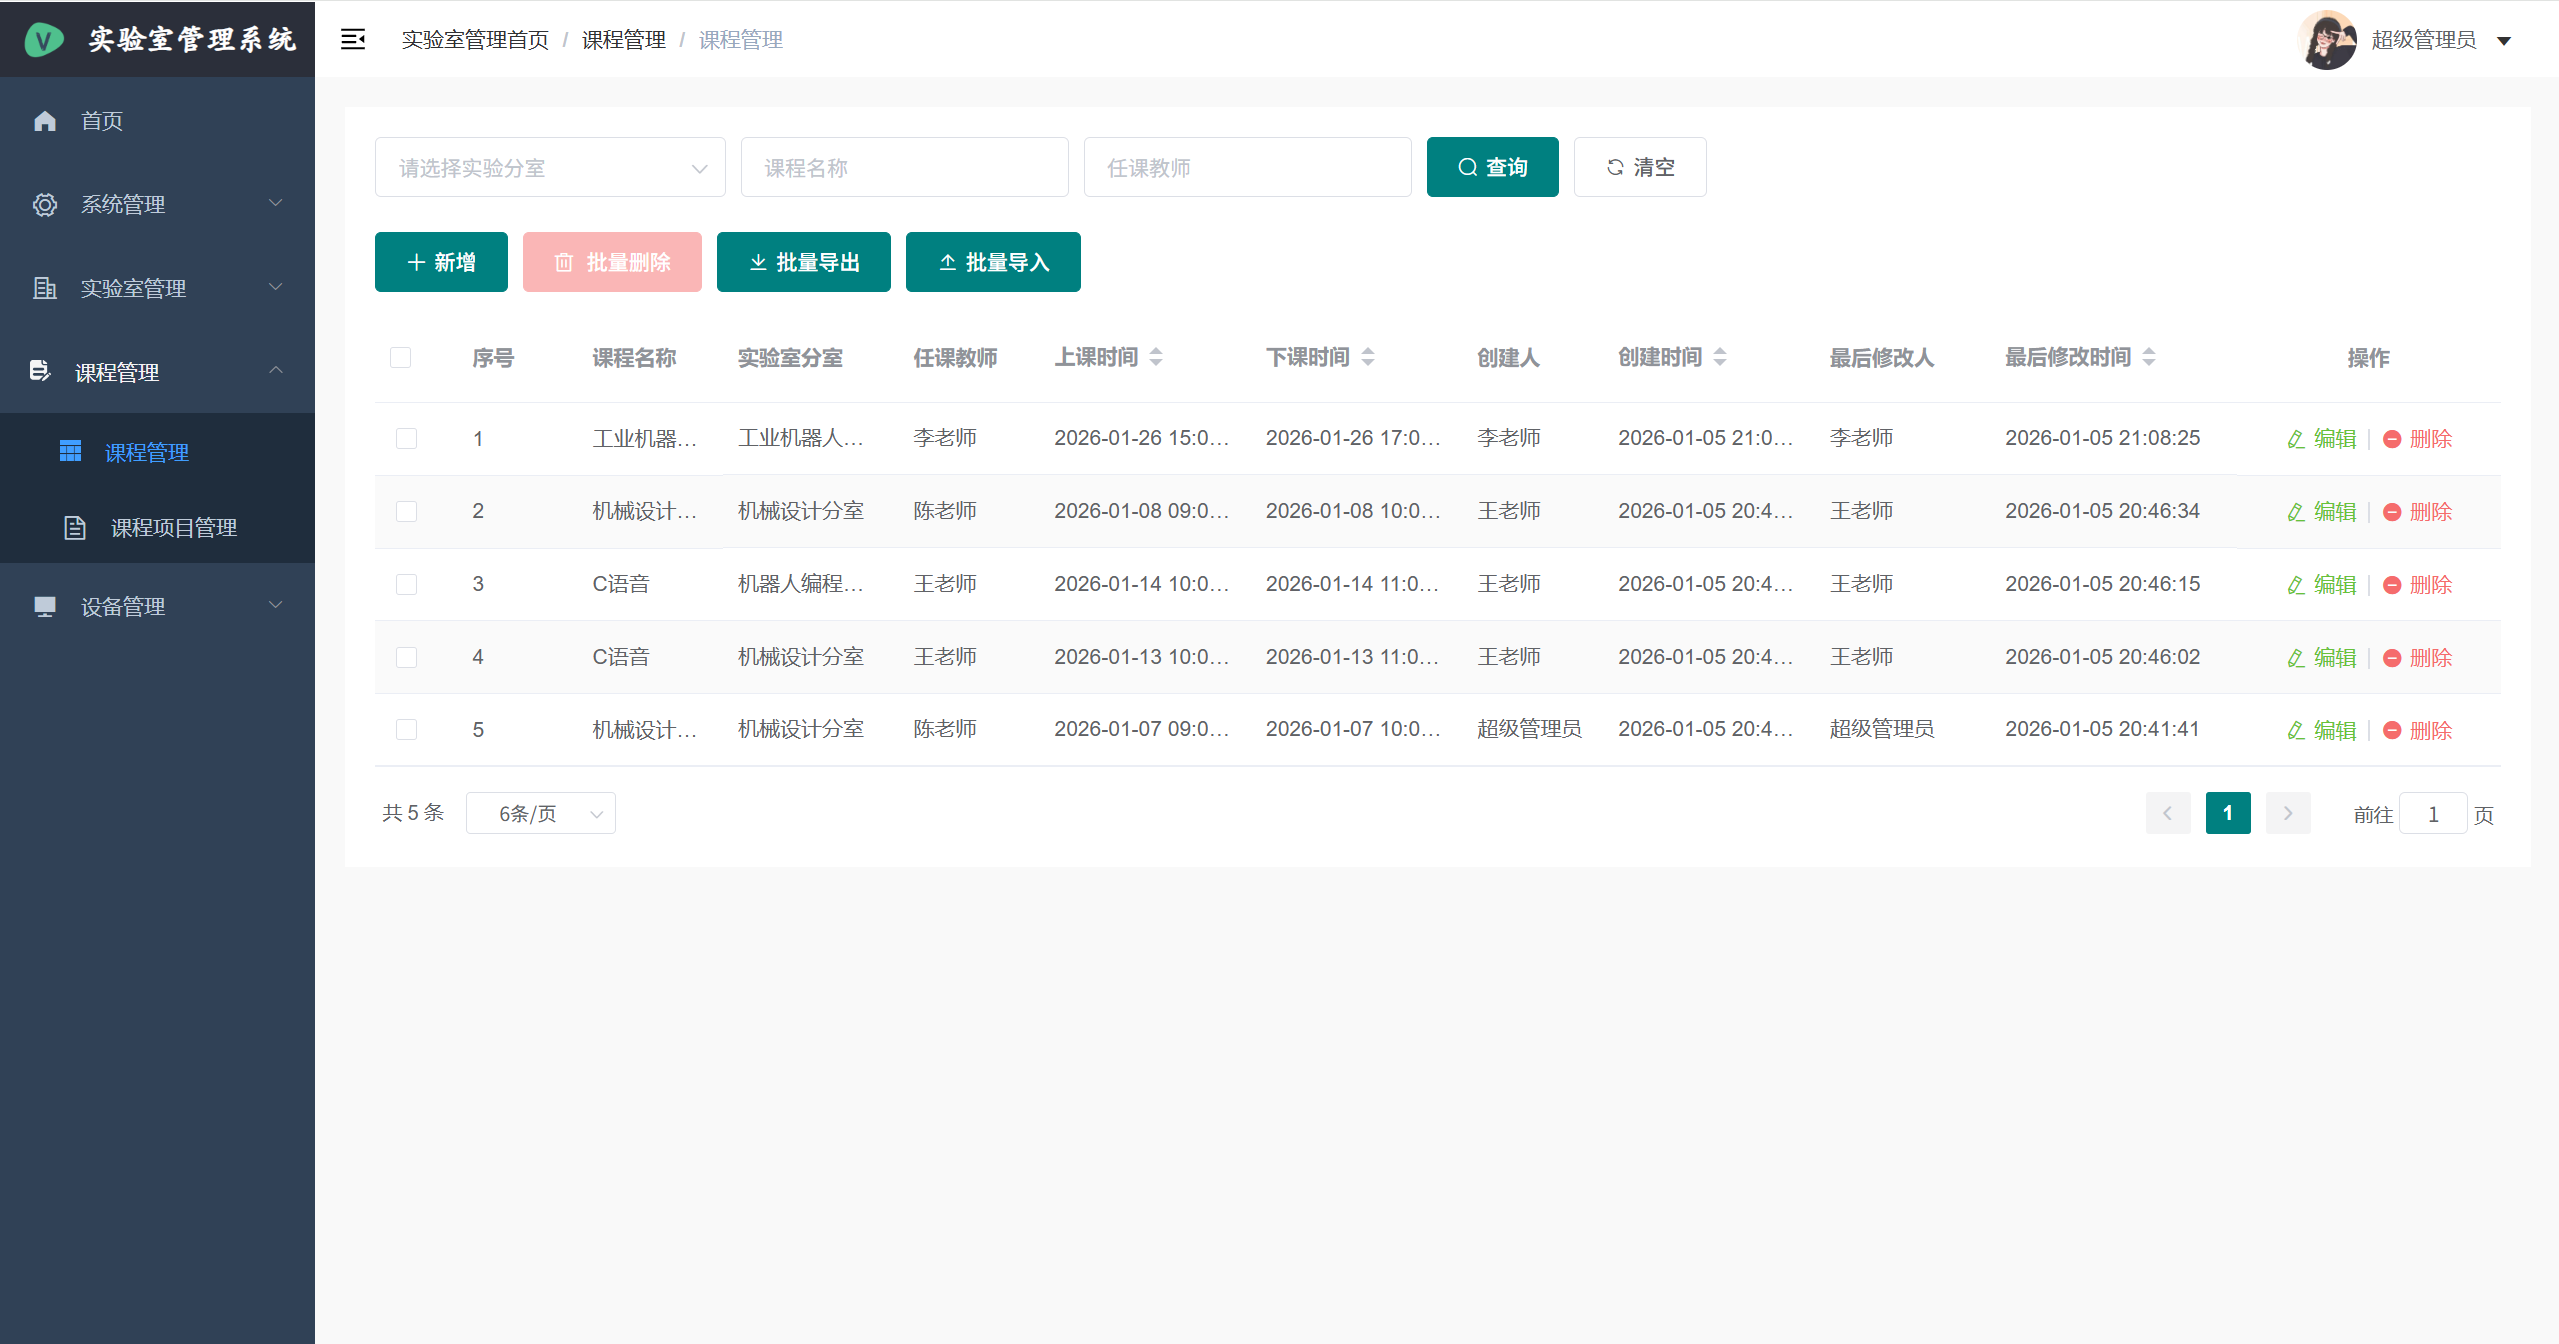Click the user avatar picture

tap(2328, 40)
